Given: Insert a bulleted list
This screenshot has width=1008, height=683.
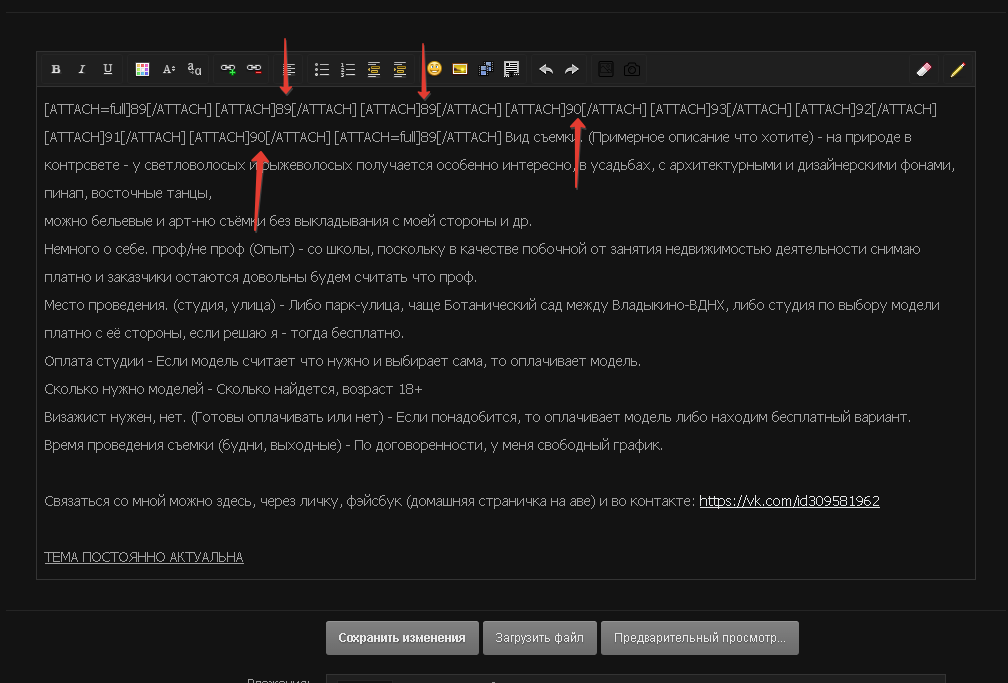Looking at the screenshot, I should pyautogui.click(x=322, y=69).
